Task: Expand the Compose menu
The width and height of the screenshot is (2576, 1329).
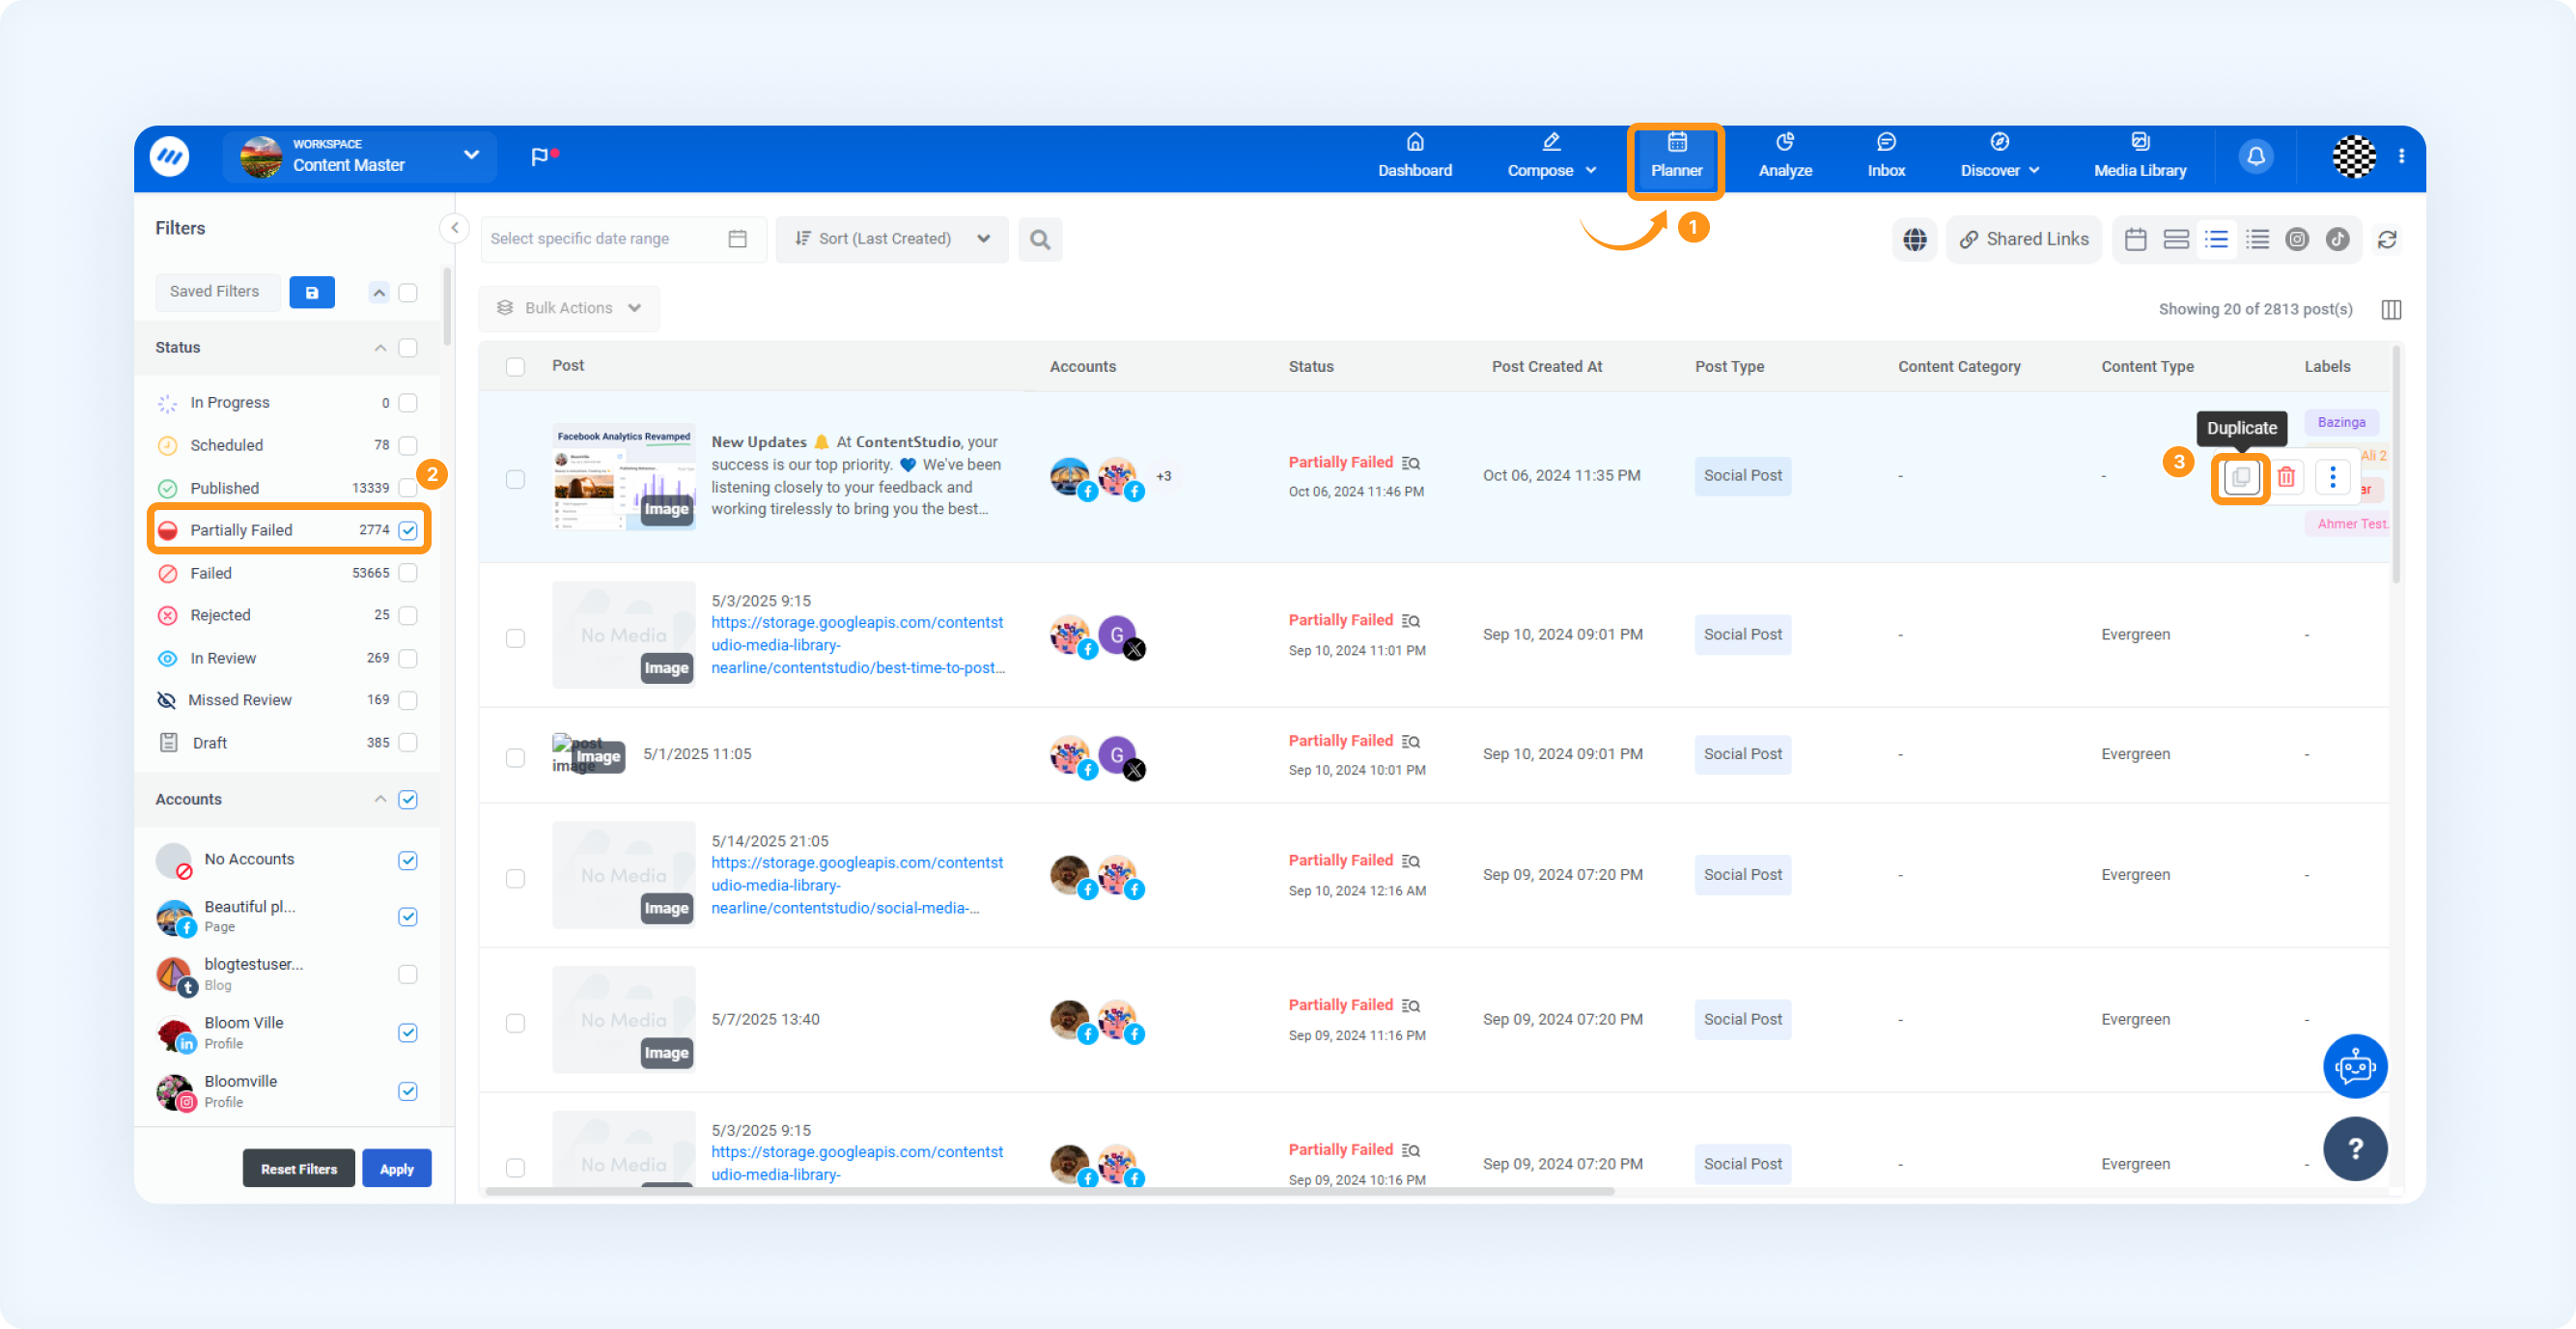Action: click(x=1551, y=157)
